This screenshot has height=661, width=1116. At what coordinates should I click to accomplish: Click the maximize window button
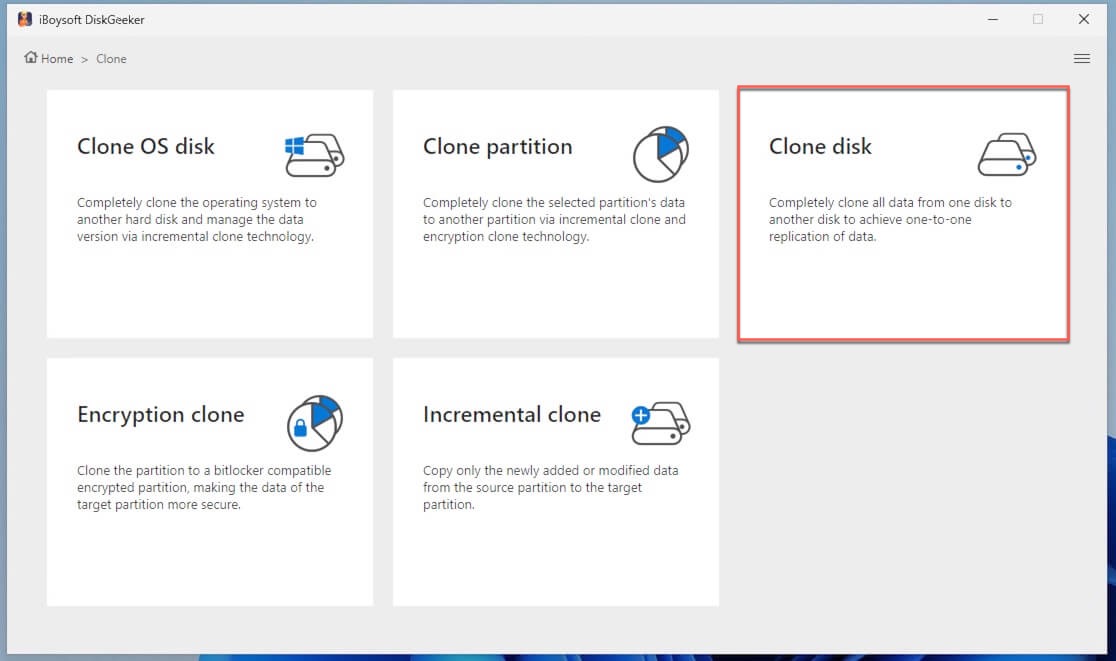pos(1038,19)
